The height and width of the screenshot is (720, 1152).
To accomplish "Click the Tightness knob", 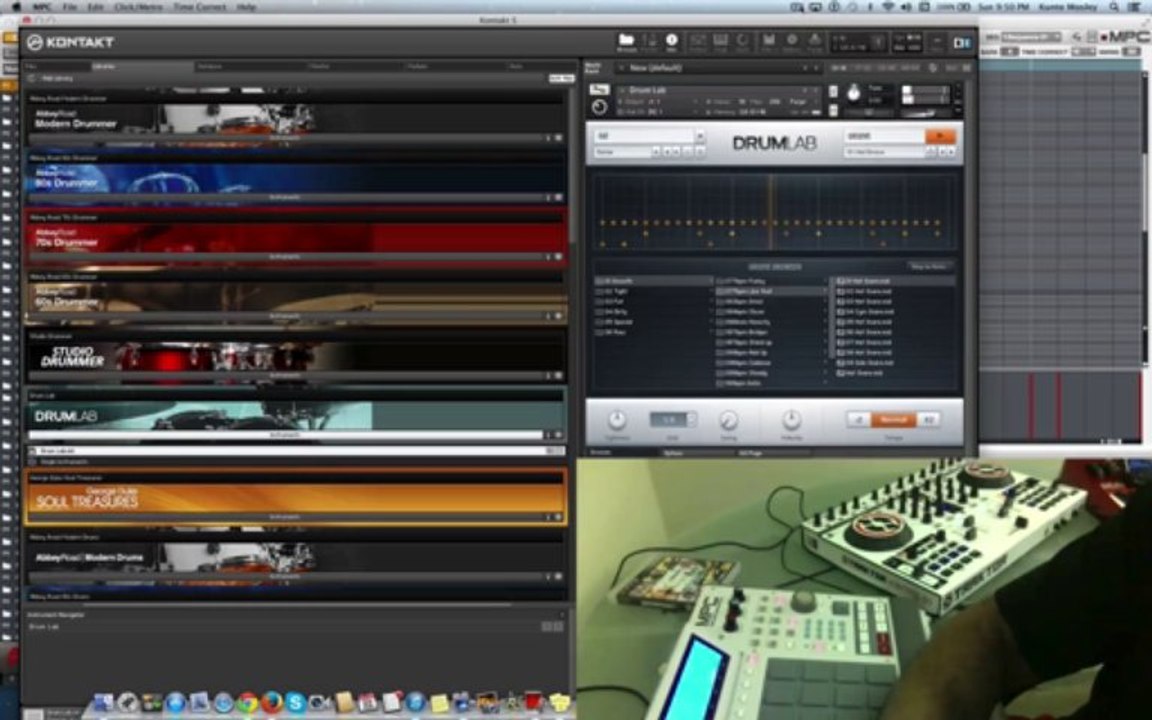I will [x=616, y=420].
